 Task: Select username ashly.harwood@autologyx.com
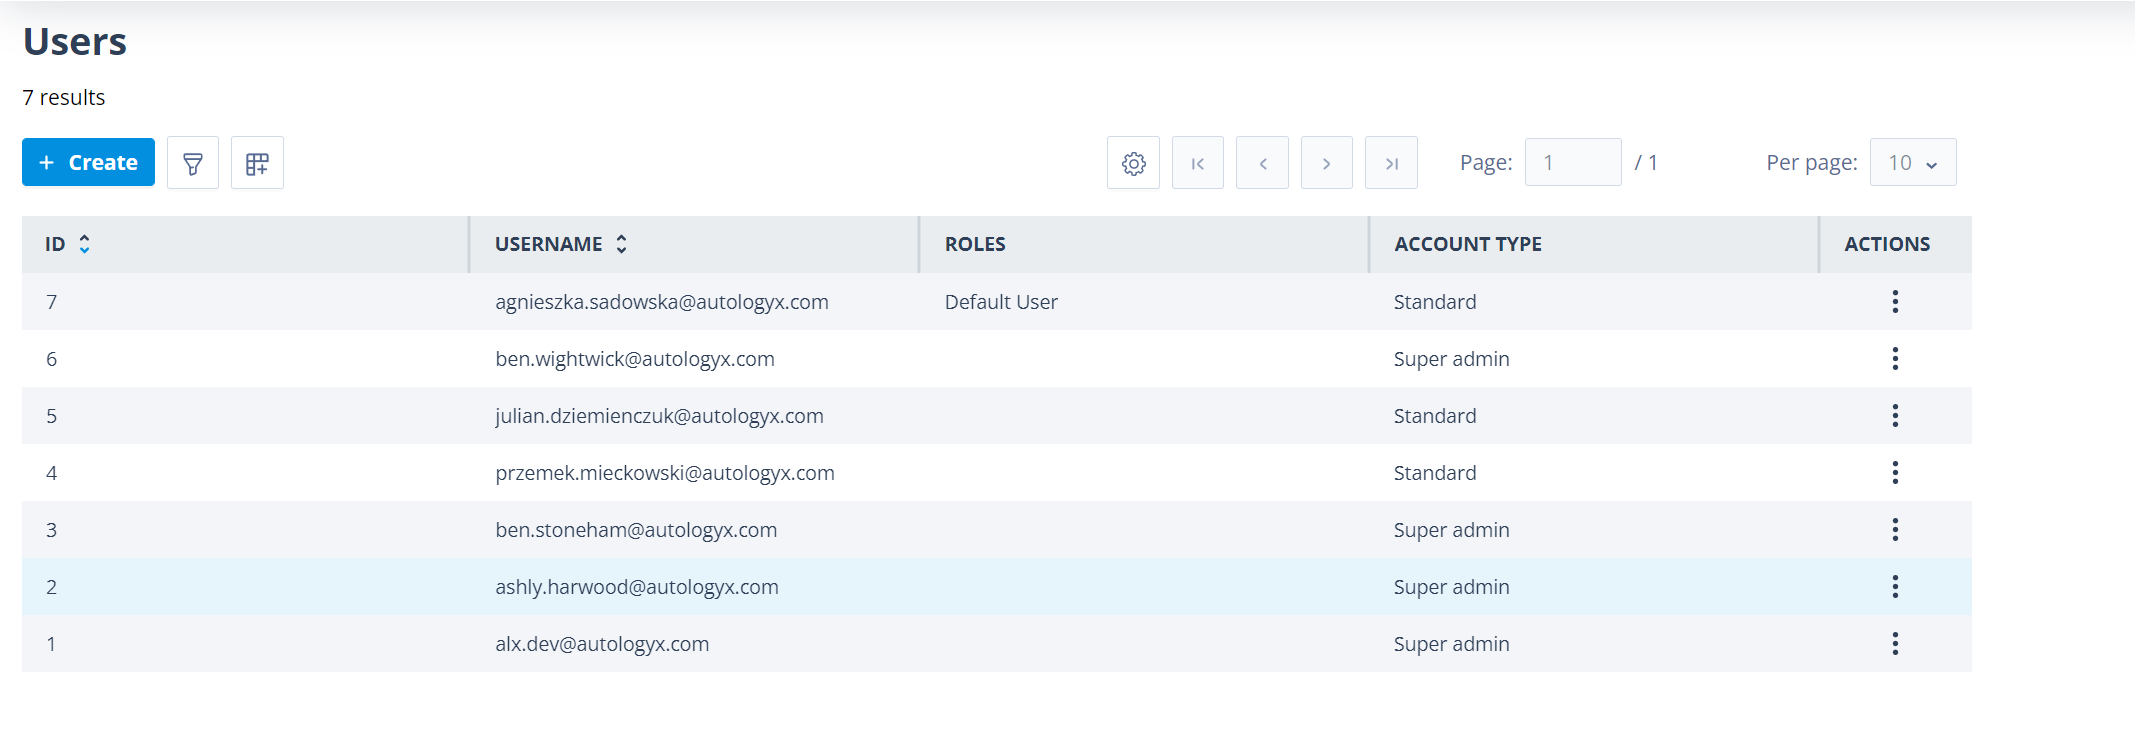point(637,587)
